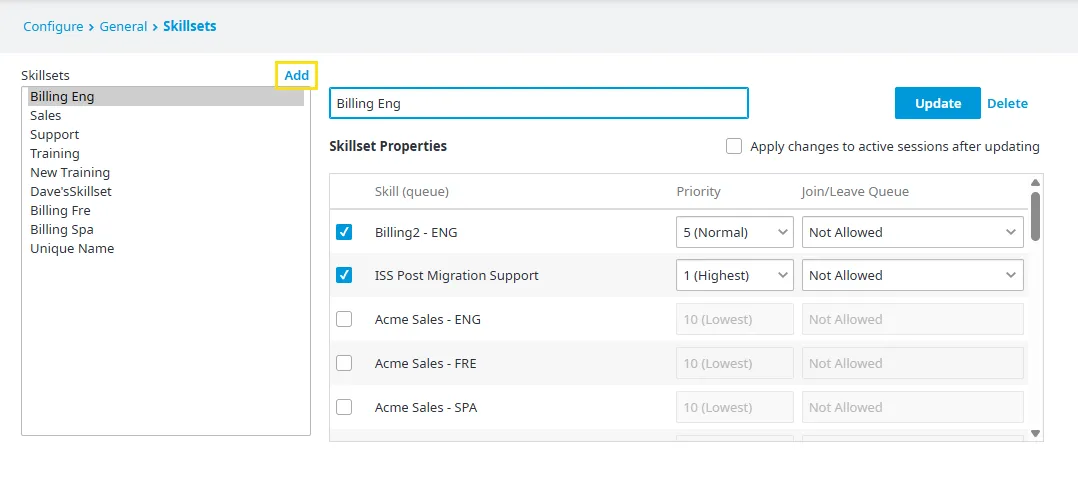The width and height of the screenshot is (1078, 497).
Task: Click the scroll up arrow of skills table
Action: [x=1035, y=182]
